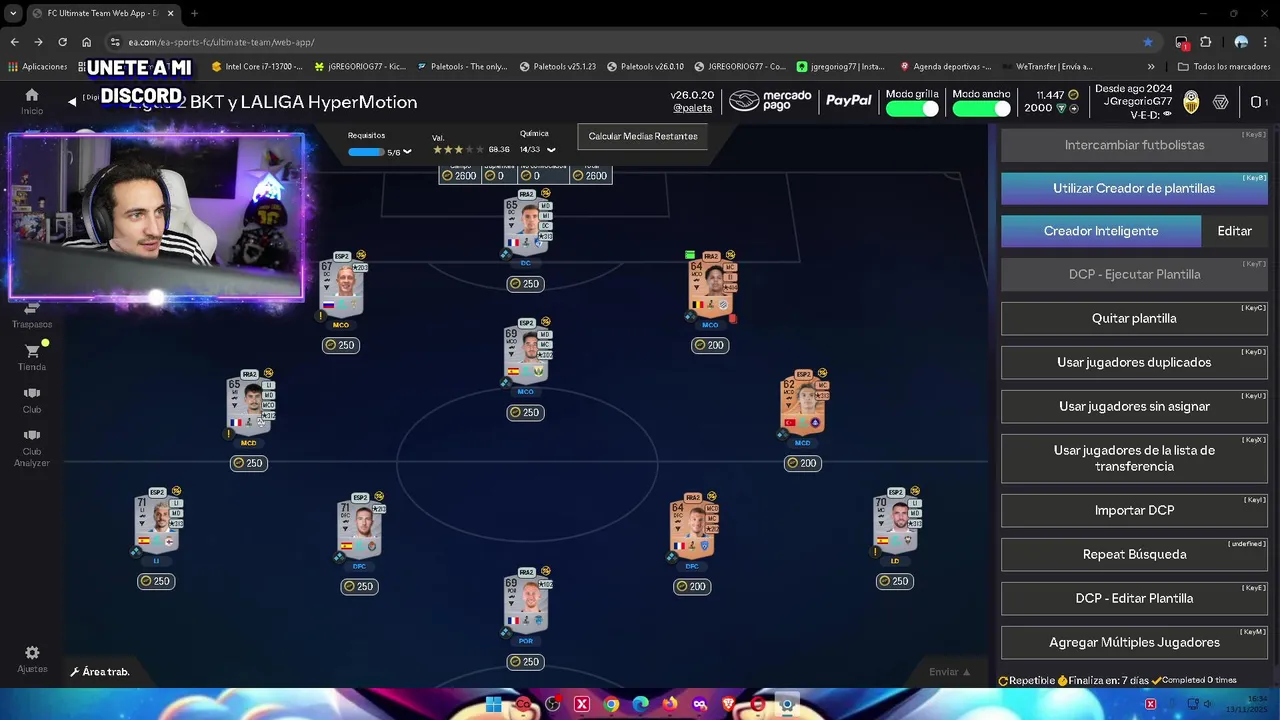Click the @paleta link under the version
Image resolution: width=1280 pixels, height=720 pixels.
tap(692, 107)
